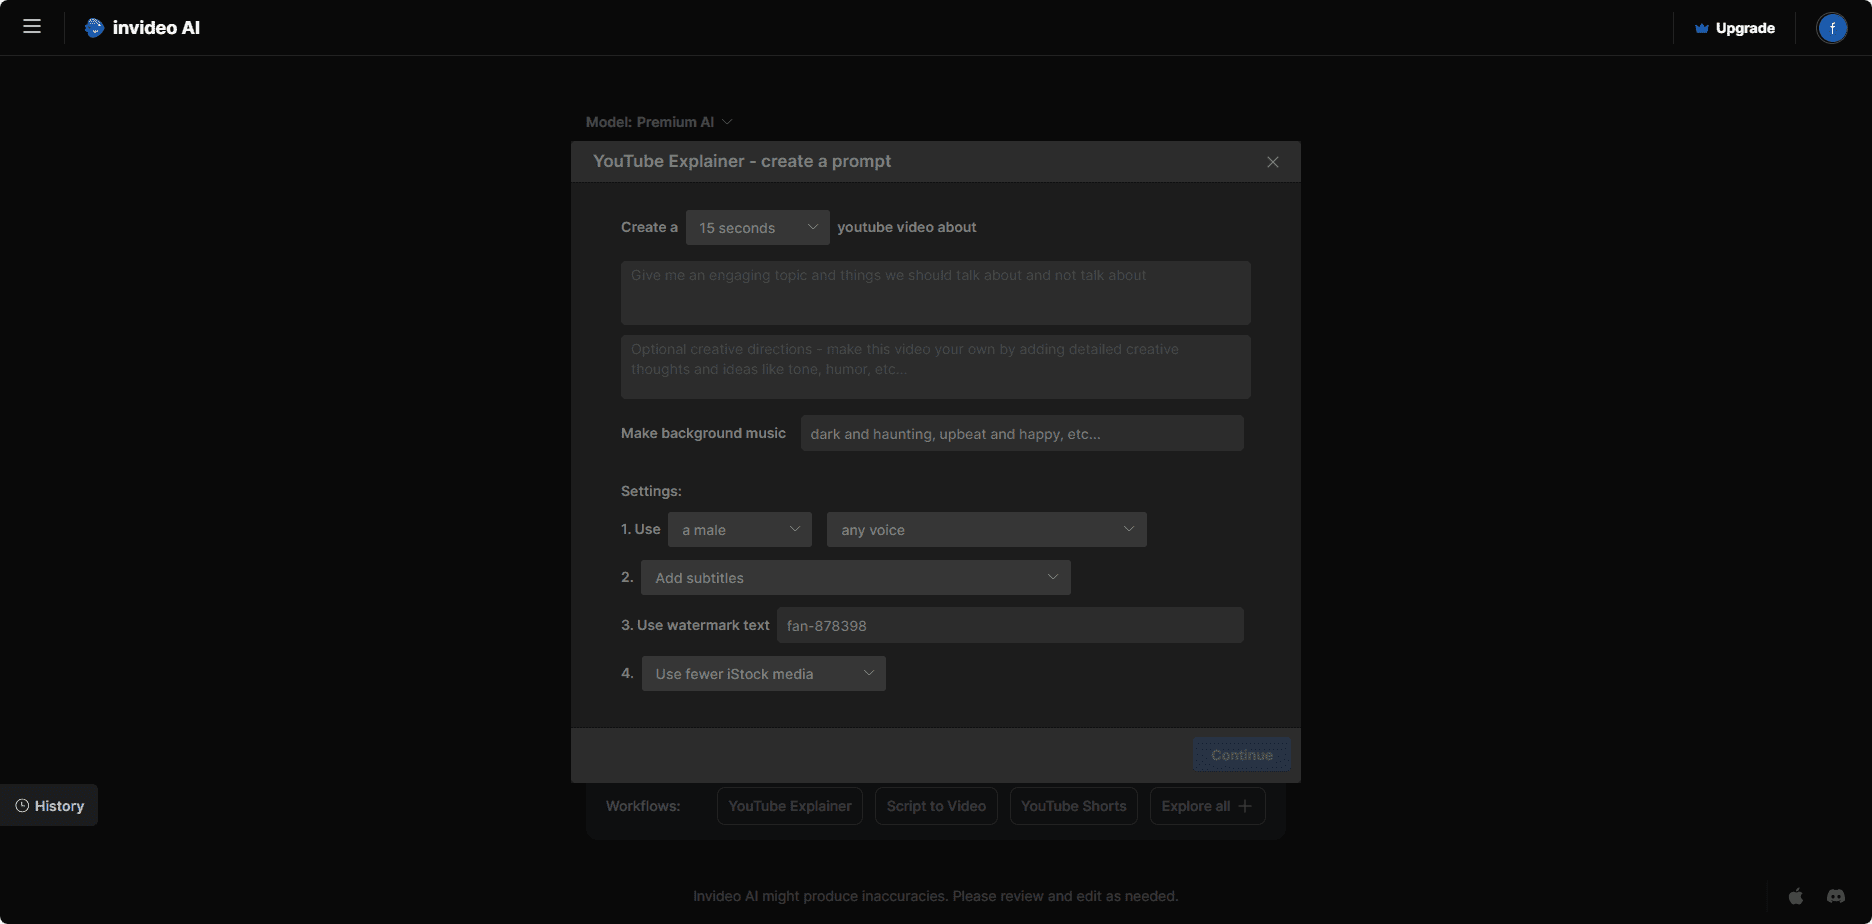Click the Apple app icon
The height and width of the screenshot is (924, 1872).
point(1796,896)
